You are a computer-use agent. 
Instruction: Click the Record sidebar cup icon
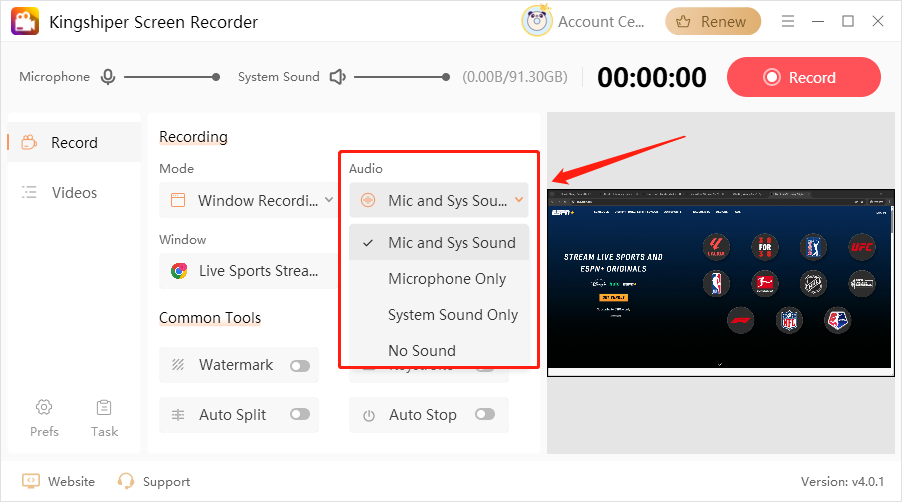tap(29, 142)
